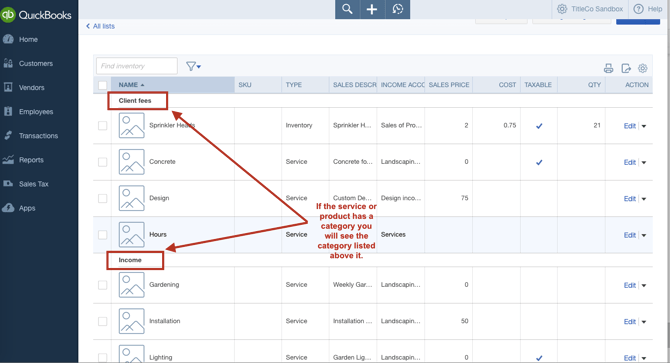Image resolution: width=670 pixels, height=363 pixels.
Task: Open the filter funnel dropdown
Action: pyautogui.click(x=193, y=66)
